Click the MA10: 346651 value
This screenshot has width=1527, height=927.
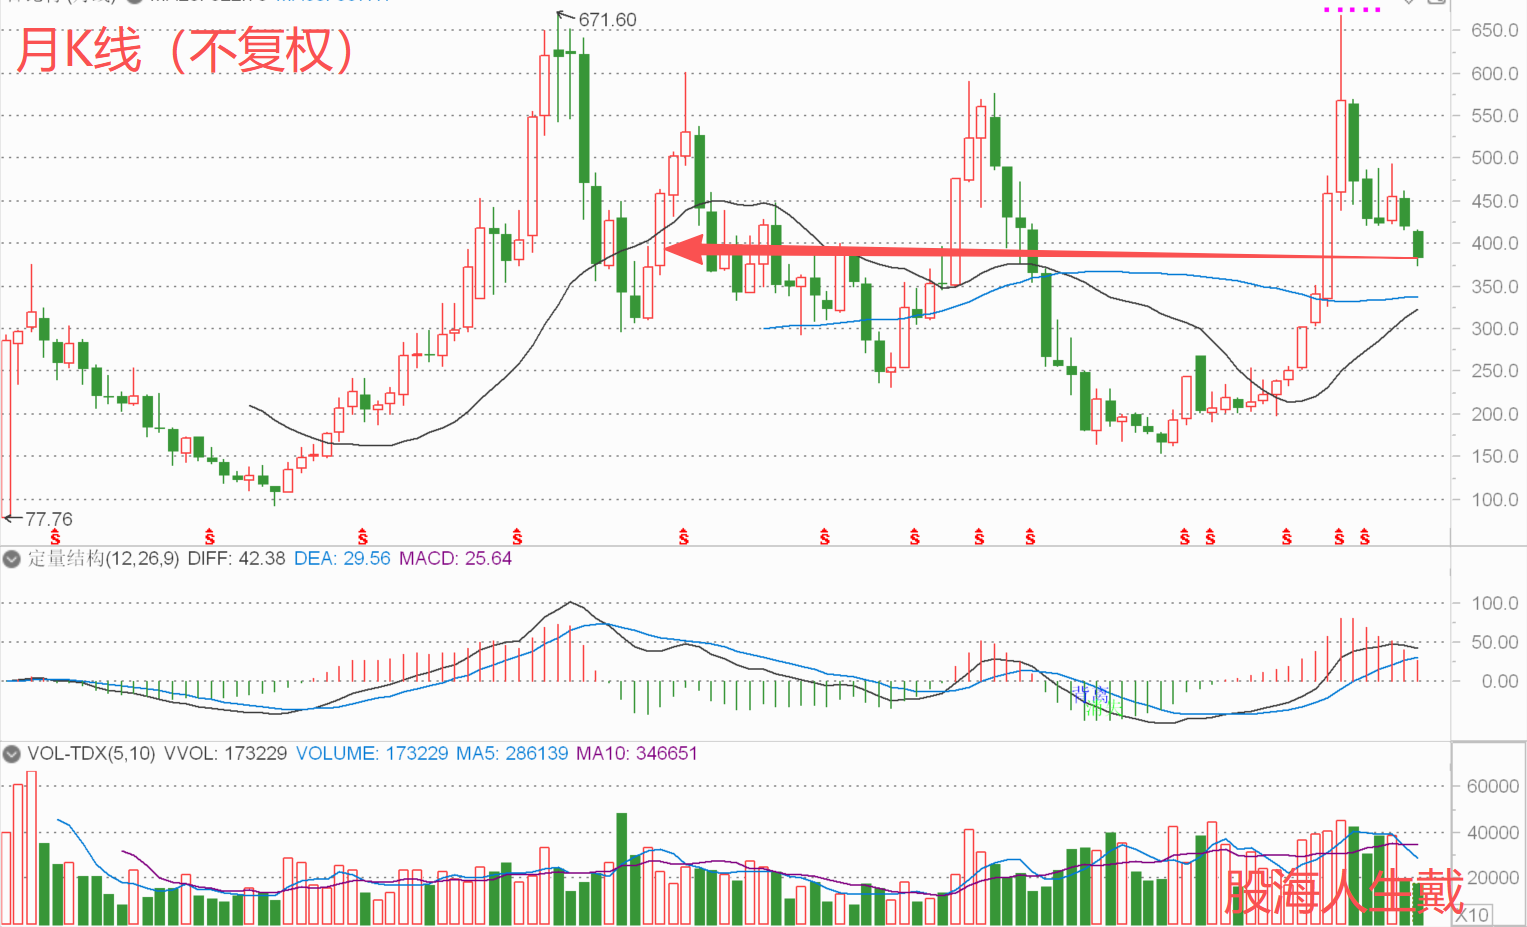[637, 753]
